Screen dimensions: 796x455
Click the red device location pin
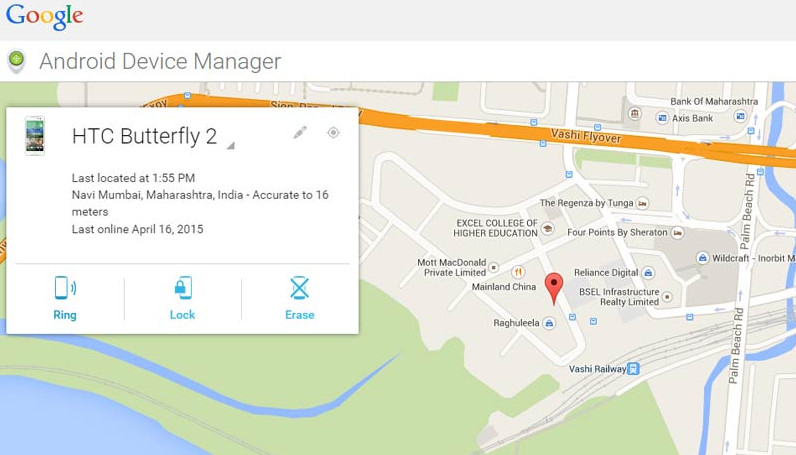(x=554, y=288)
